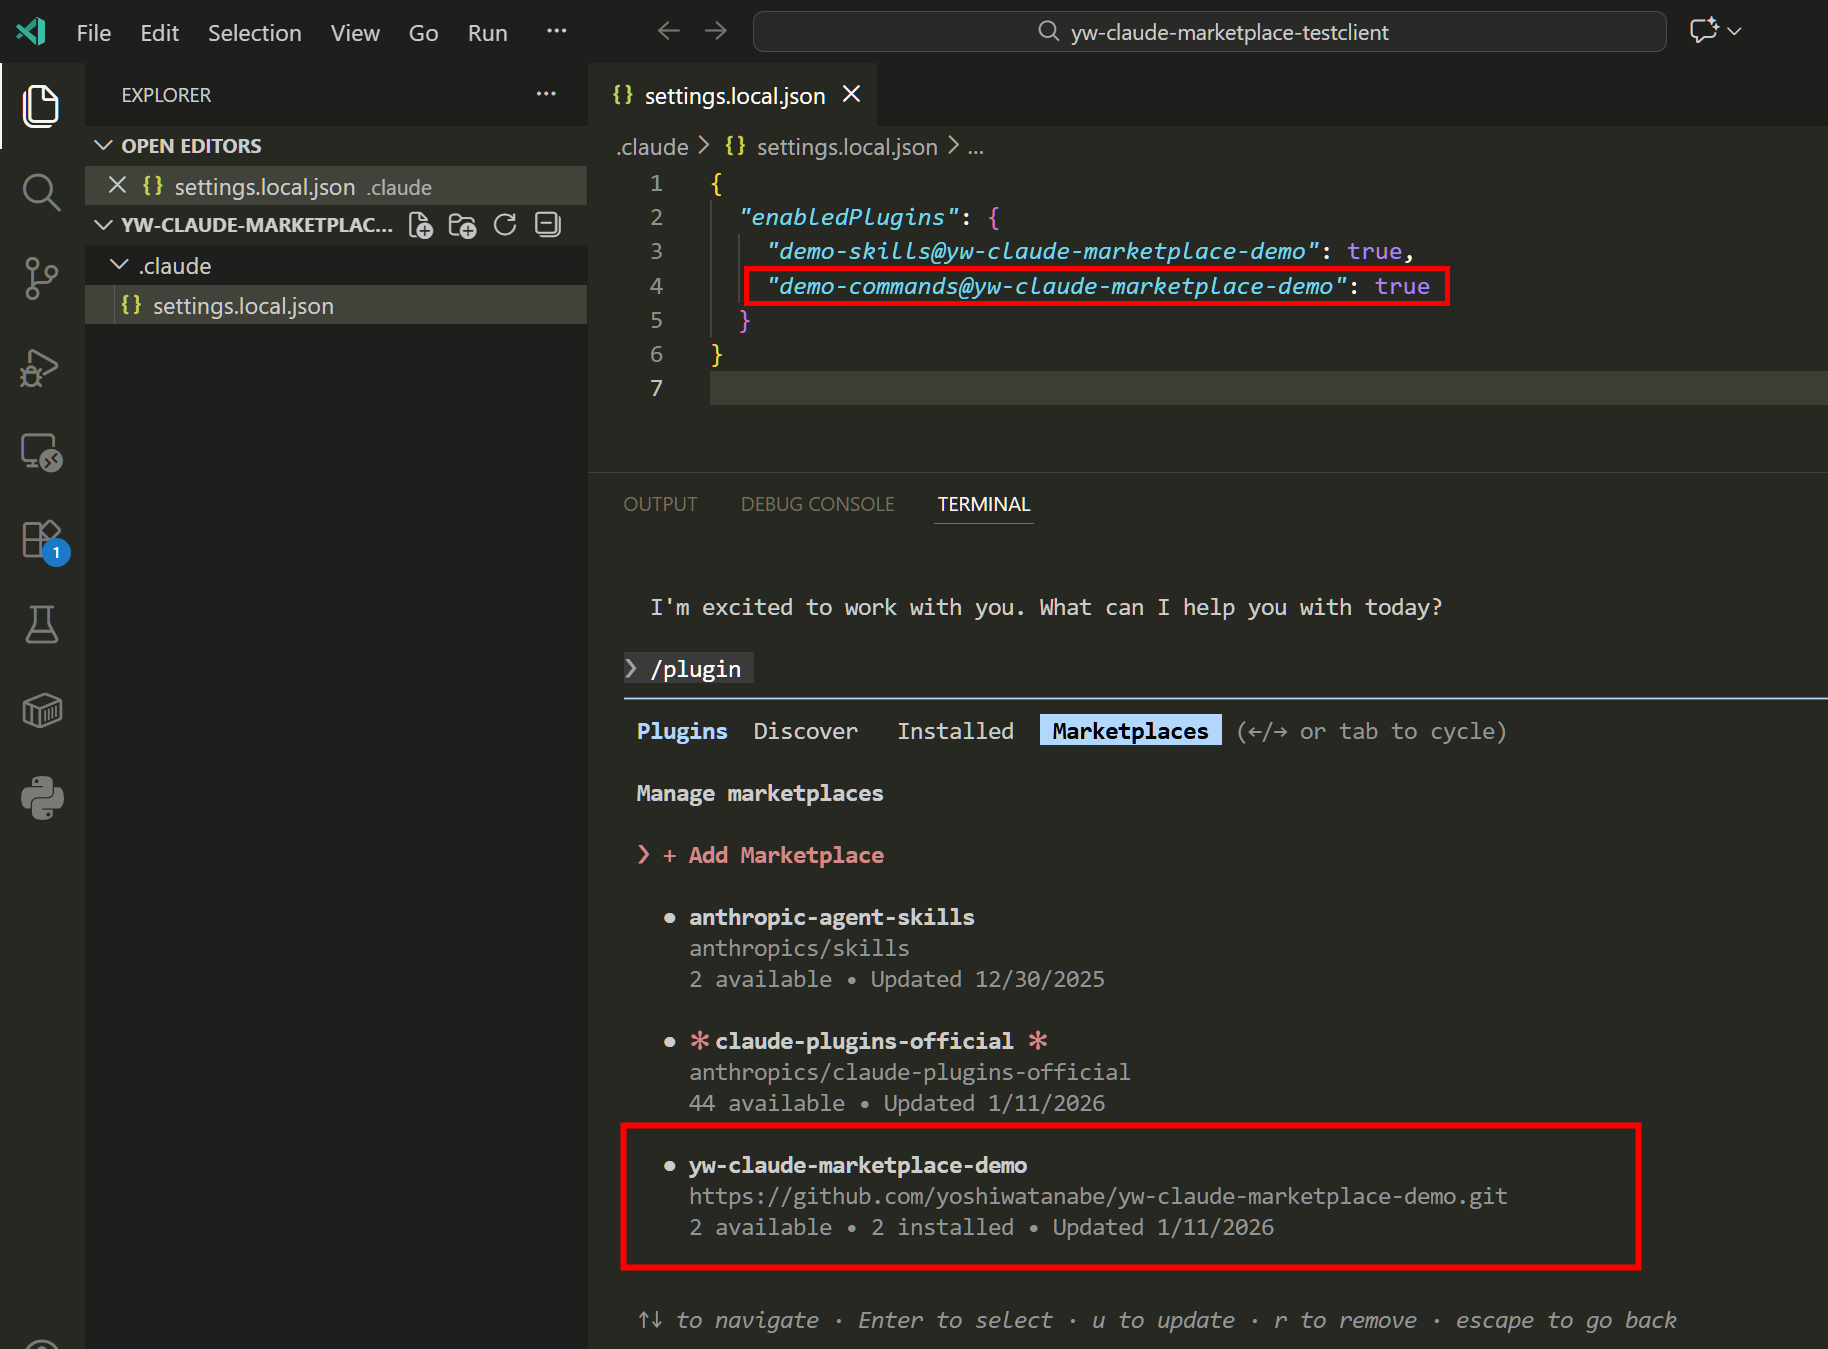This screenshot has height=1349, width=1828.
Task: Click the "demo-skills@yw-claude-marketplace-demo" key
Action: click(1043, 251)
